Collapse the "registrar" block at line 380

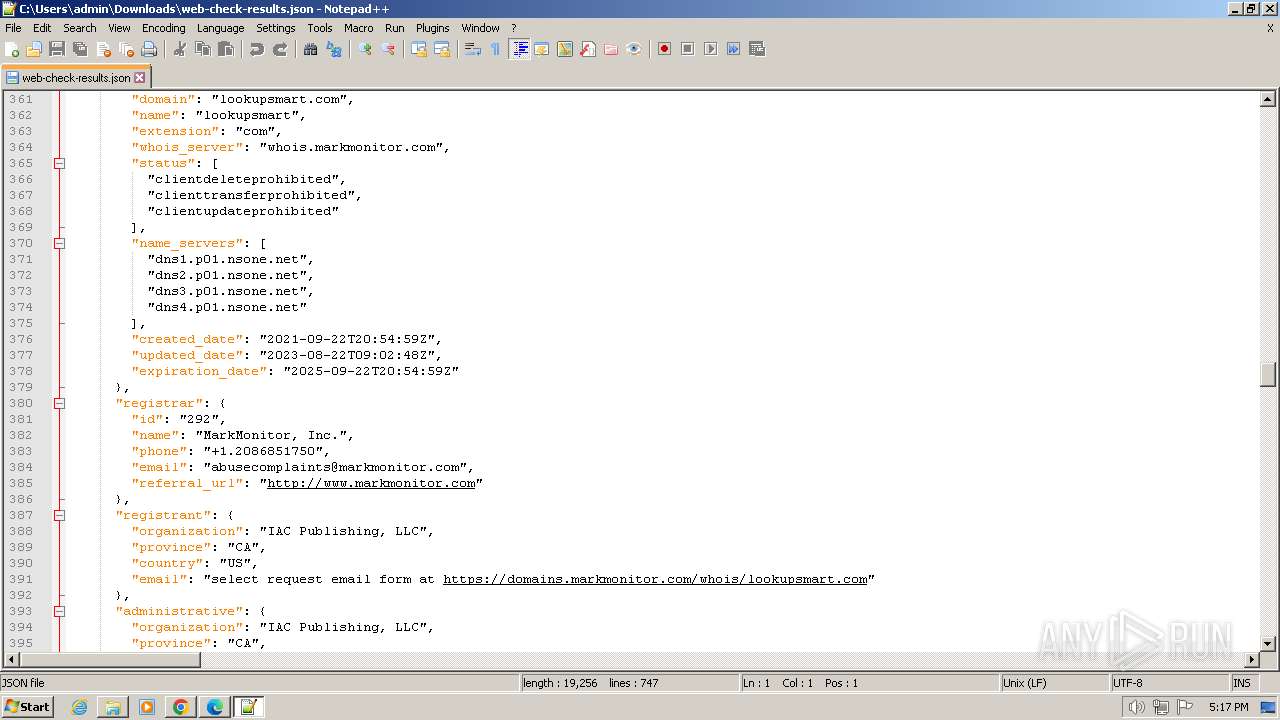pos(59,403)
